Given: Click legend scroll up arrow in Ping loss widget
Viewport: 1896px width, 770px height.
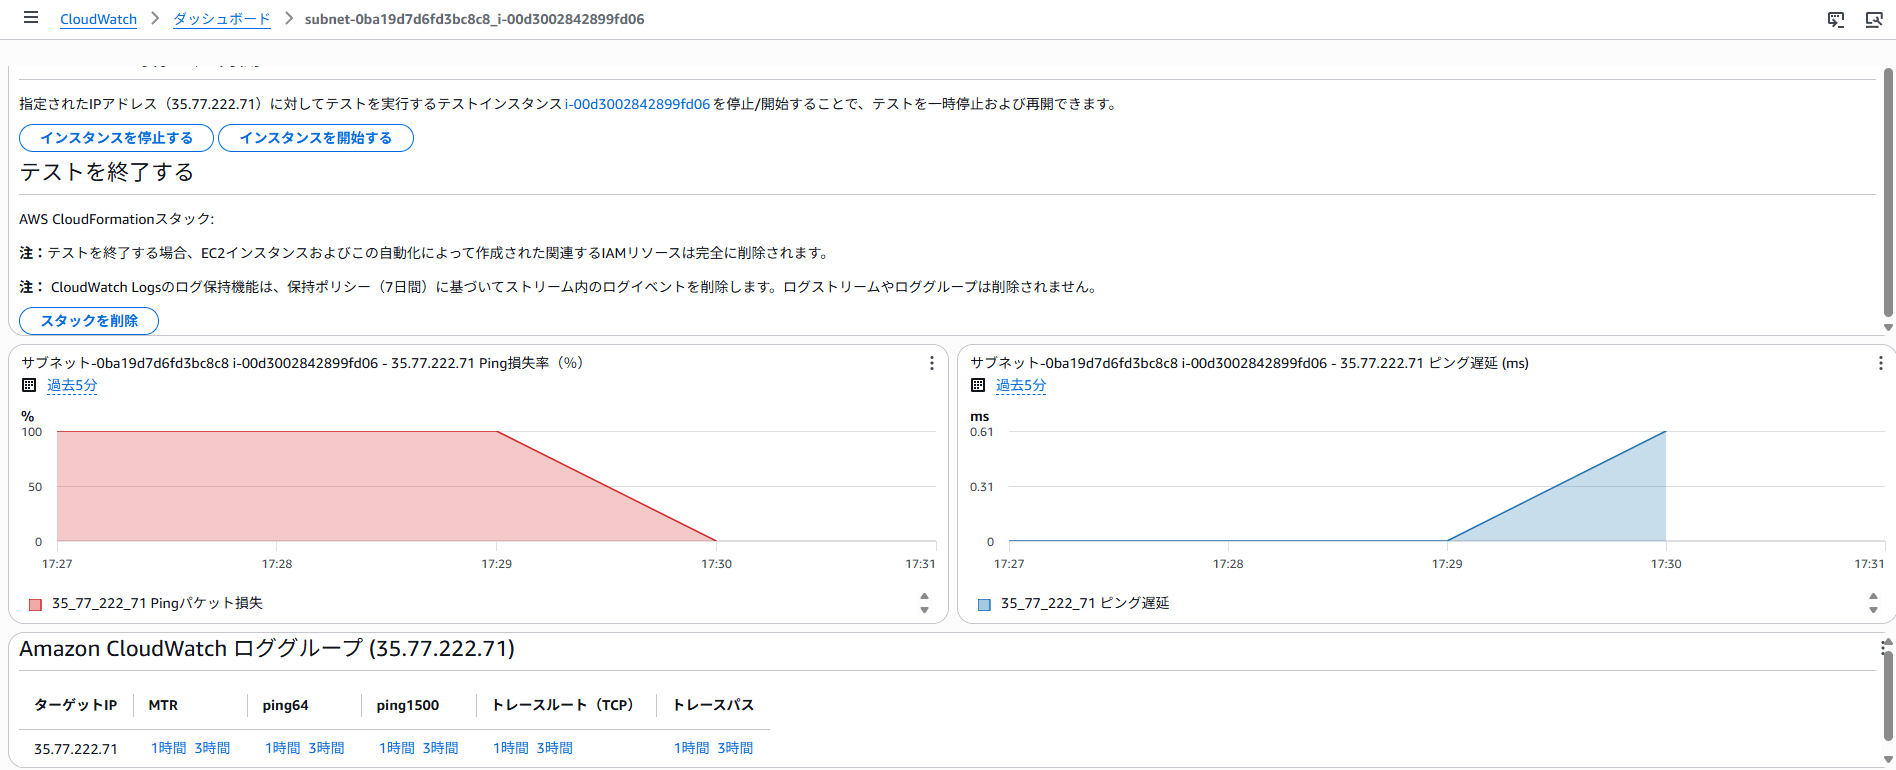Looking at the screenshot, I should point(924,596).
